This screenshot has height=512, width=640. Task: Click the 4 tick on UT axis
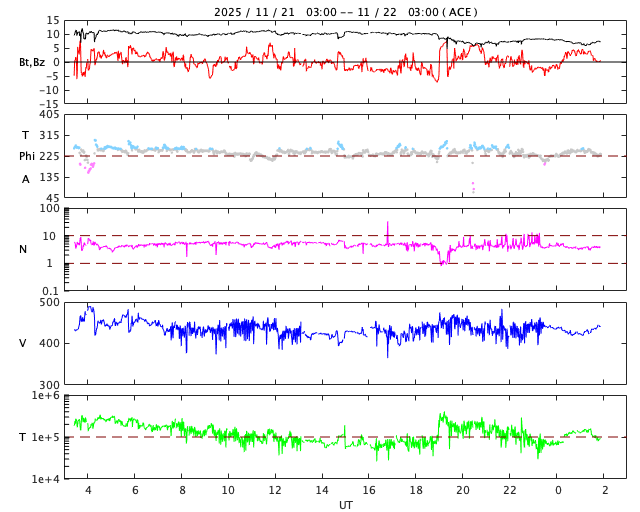click(88, 491)
